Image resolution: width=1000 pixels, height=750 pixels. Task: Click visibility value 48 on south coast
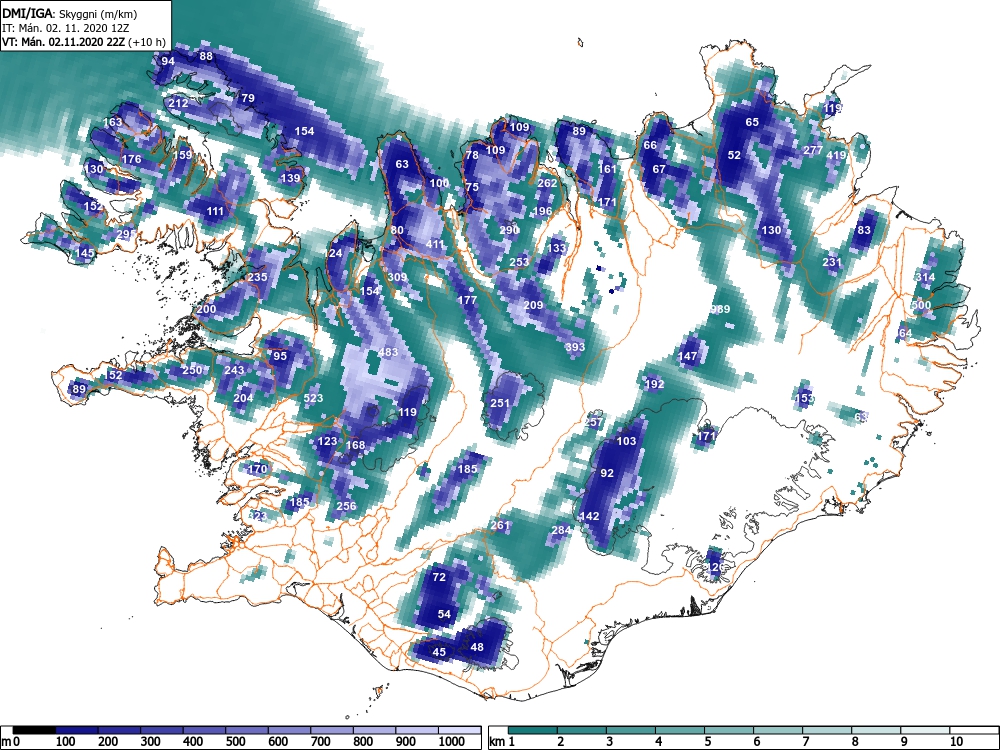[x=477, y=647]
